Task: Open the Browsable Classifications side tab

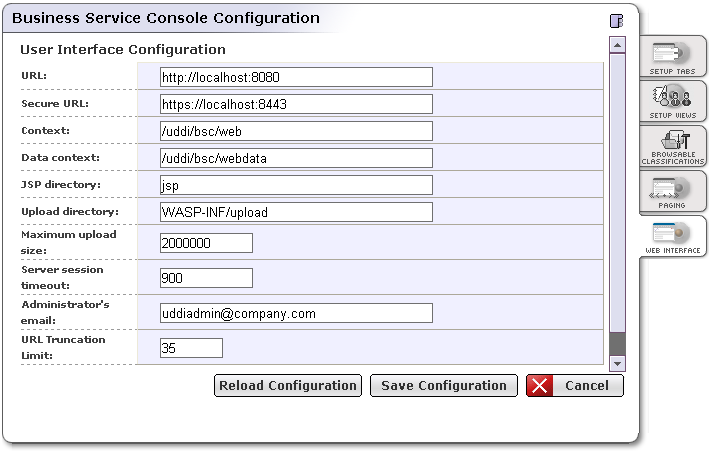Action: coord(673,146)
